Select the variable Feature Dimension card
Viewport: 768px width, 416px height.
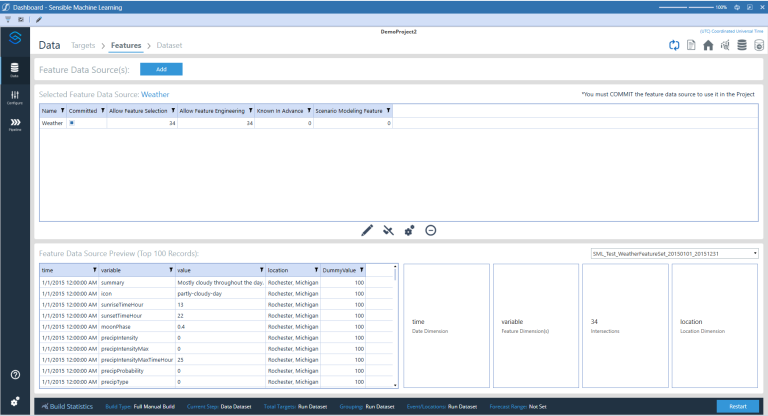tap(536, 326)
